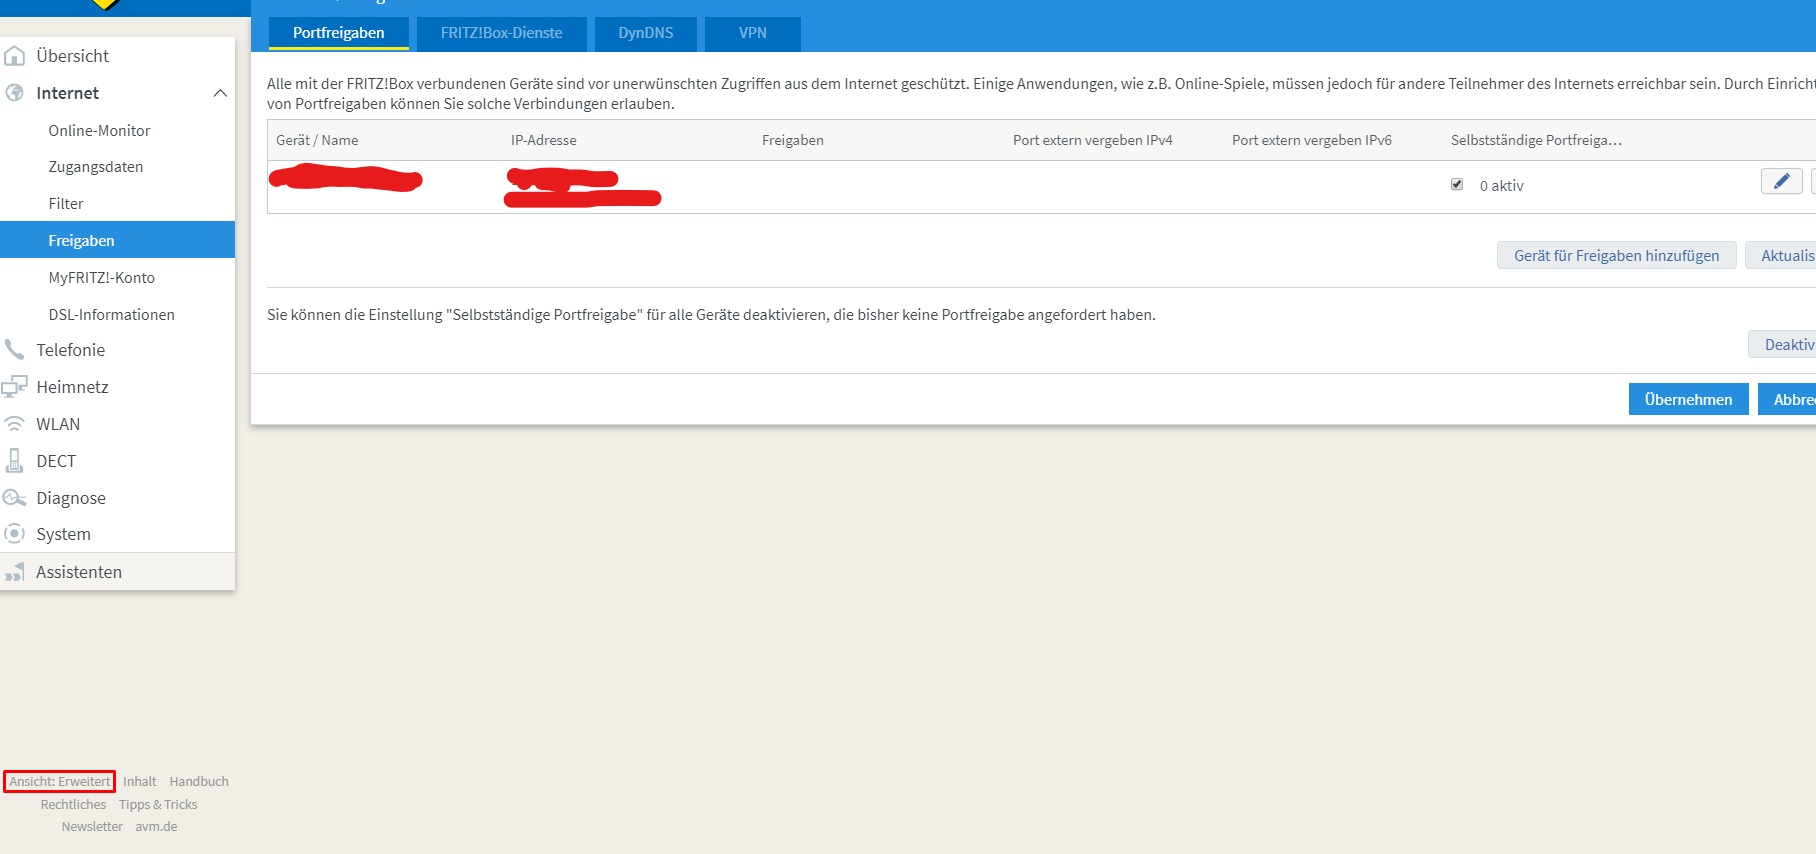Open the DECT menu entry
Viewport: 1816px width, 854px height.
(56, 461)
